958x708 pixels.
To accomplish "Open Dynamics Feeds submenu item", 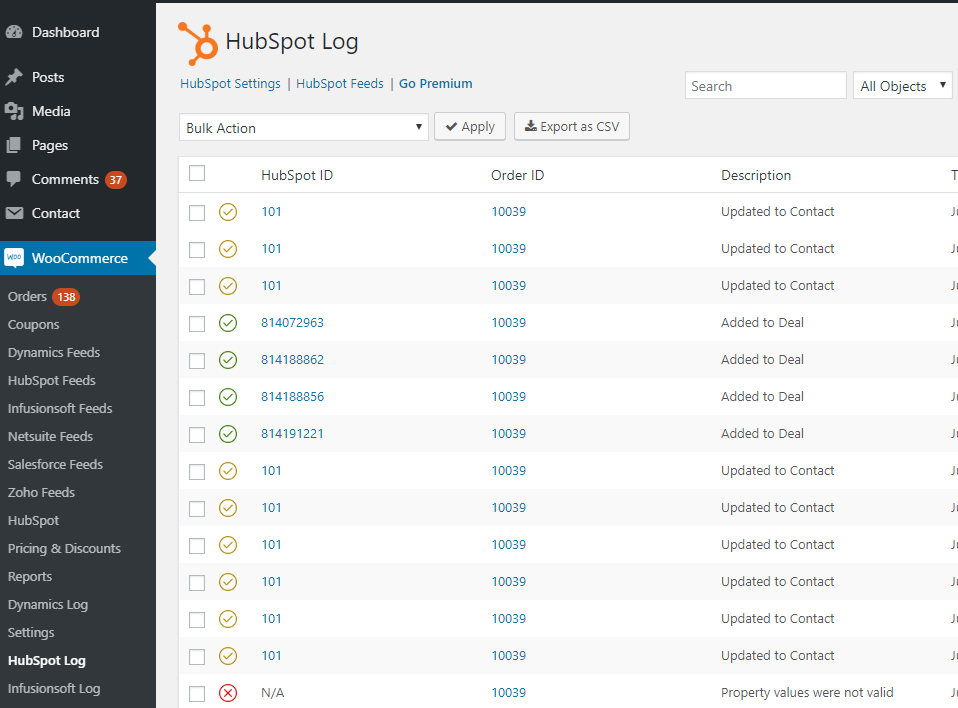I will 54,352.
